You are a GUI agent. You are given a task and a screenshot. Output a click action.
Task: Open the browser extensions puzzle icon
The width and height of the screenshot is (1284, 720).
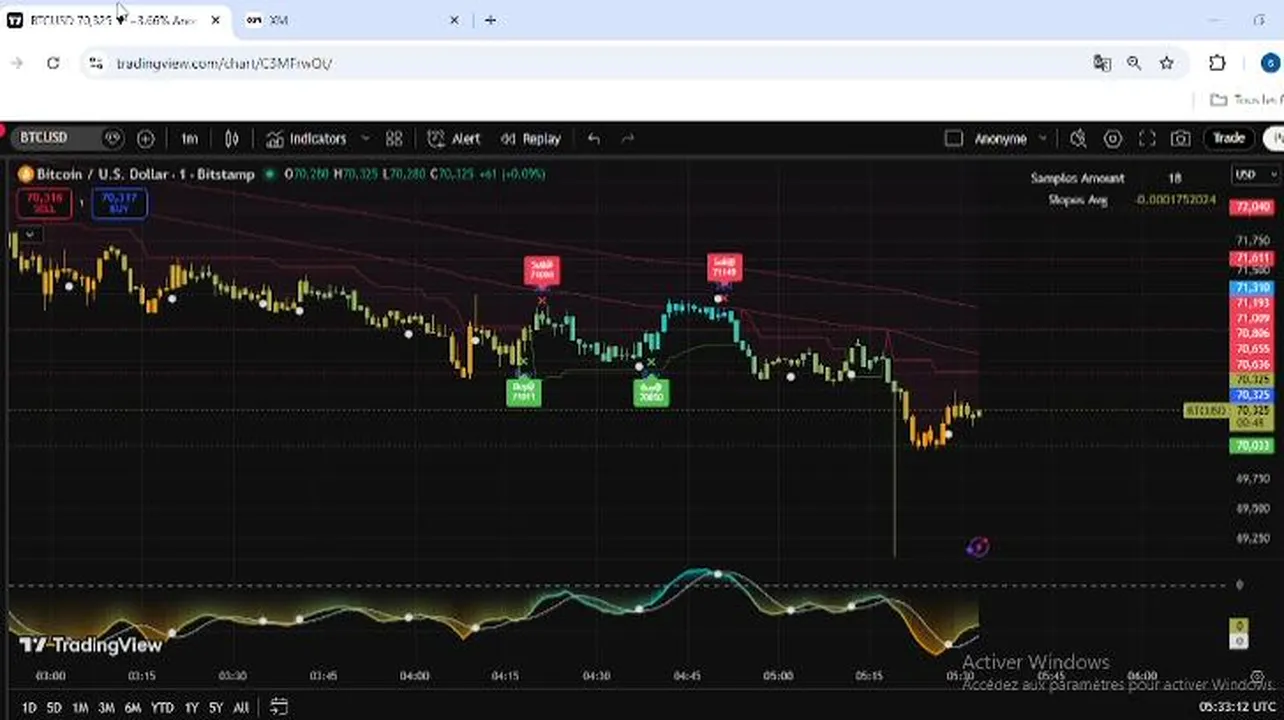(1217, 63)
